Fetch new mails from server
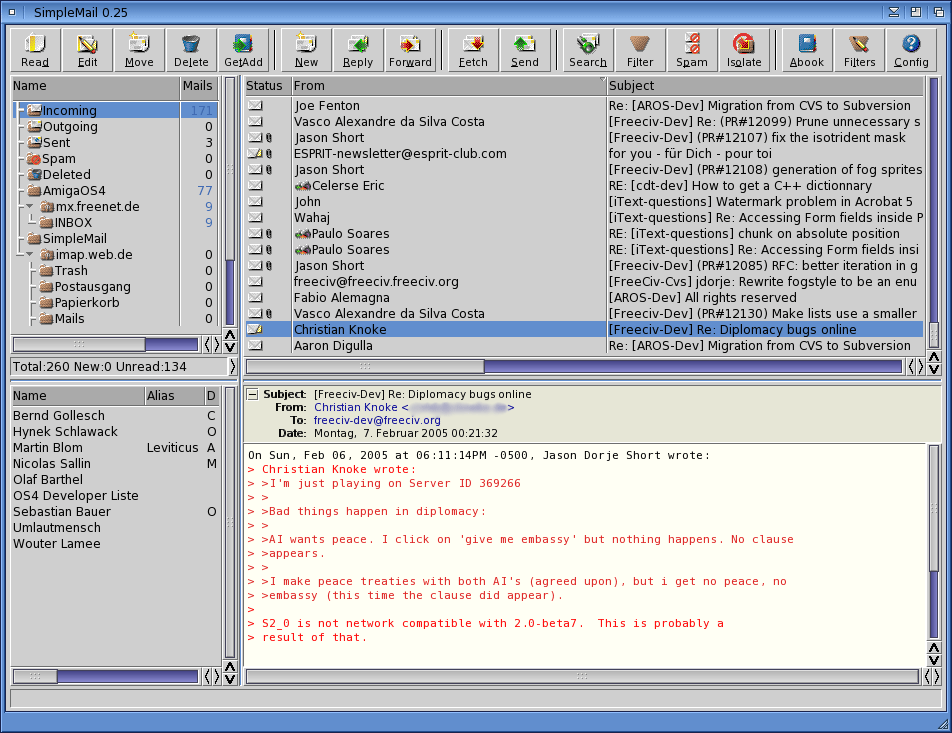Screen dimensions: 952x733 pyautogui.click(x=473, y=49)
